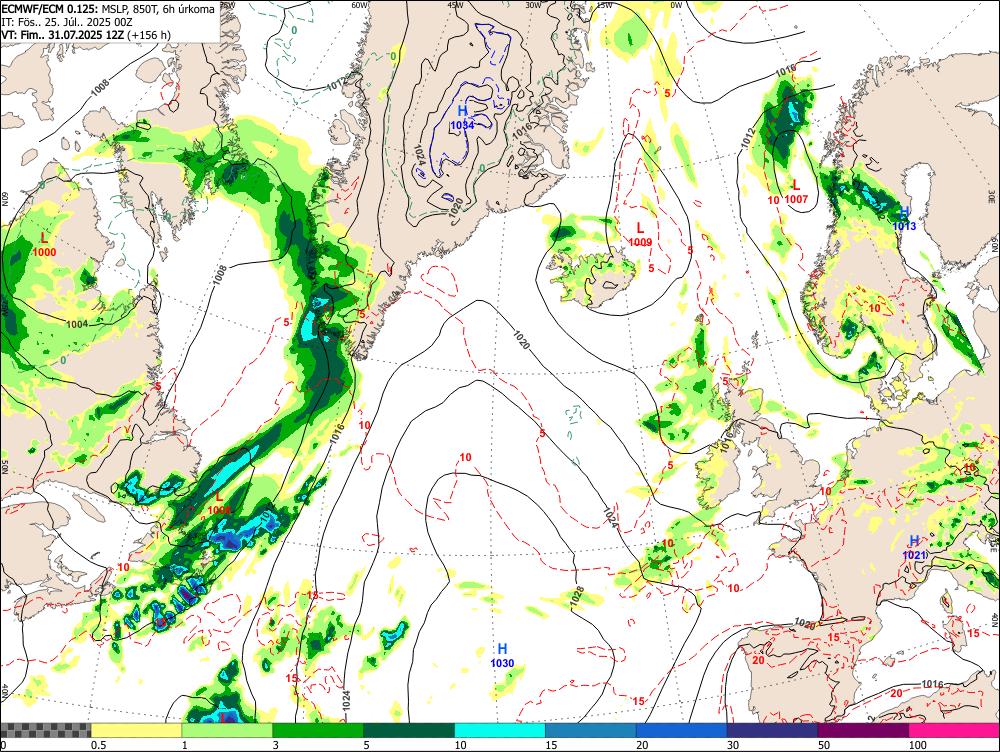Click the yellow 0.5–1 legend swatch
The width and height of the screenshot is (1000, 752).
tap(136, 730)
